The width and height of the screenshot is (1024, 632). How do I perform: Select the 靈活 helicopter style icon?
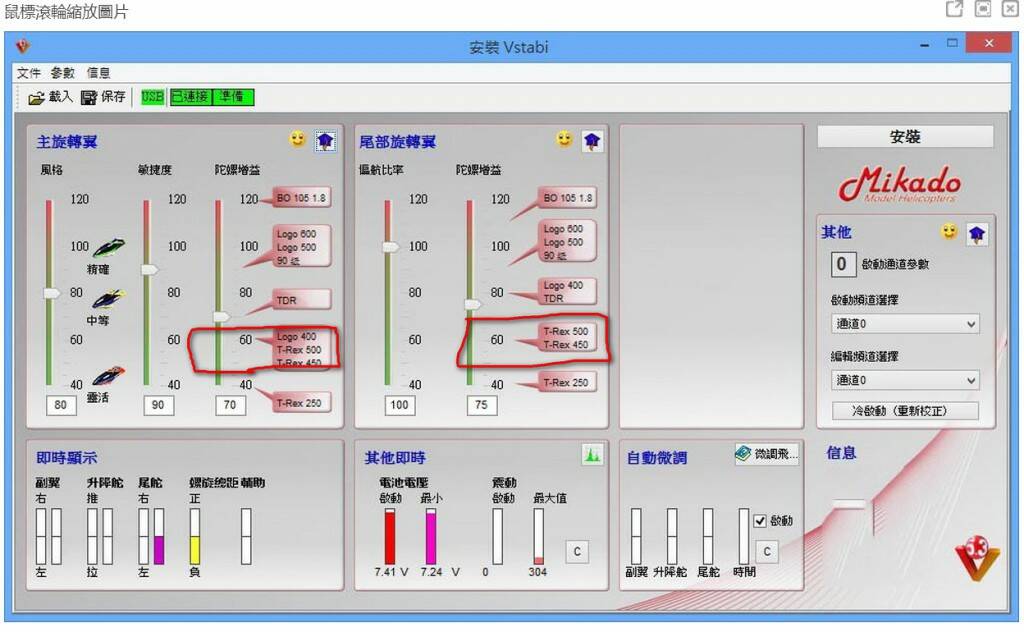tap(108, 376)
